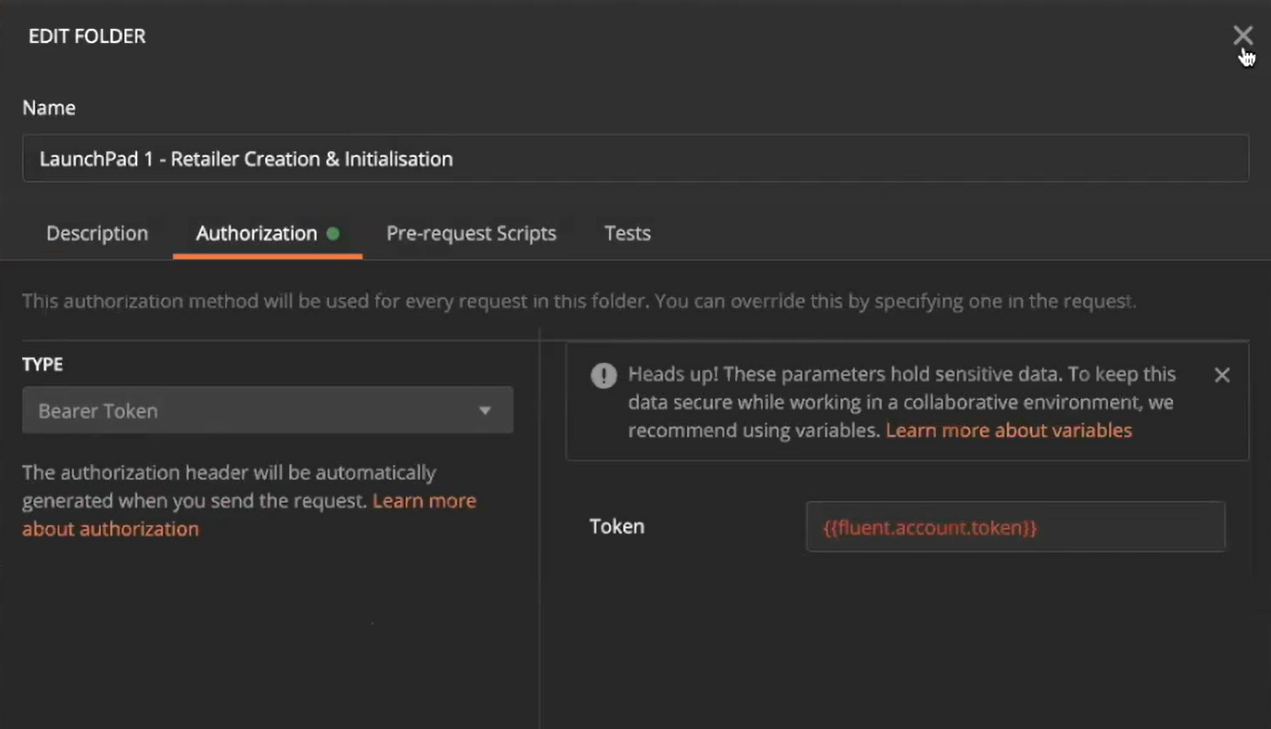Click the EDIT FOLDER dialog title
The width and height of the screenshot is (1271, 729).
pos(87,36)
